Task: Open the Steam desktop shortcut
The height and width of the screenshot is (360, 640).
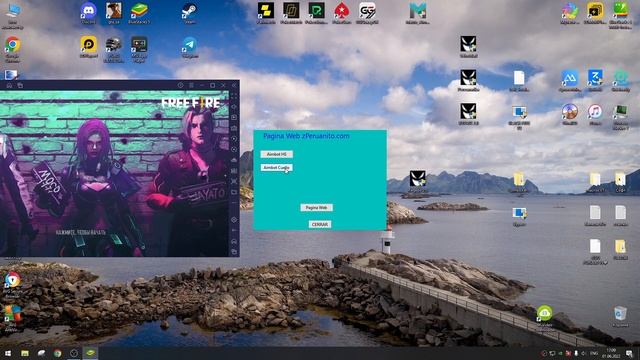Action: [x=189, y=13]
